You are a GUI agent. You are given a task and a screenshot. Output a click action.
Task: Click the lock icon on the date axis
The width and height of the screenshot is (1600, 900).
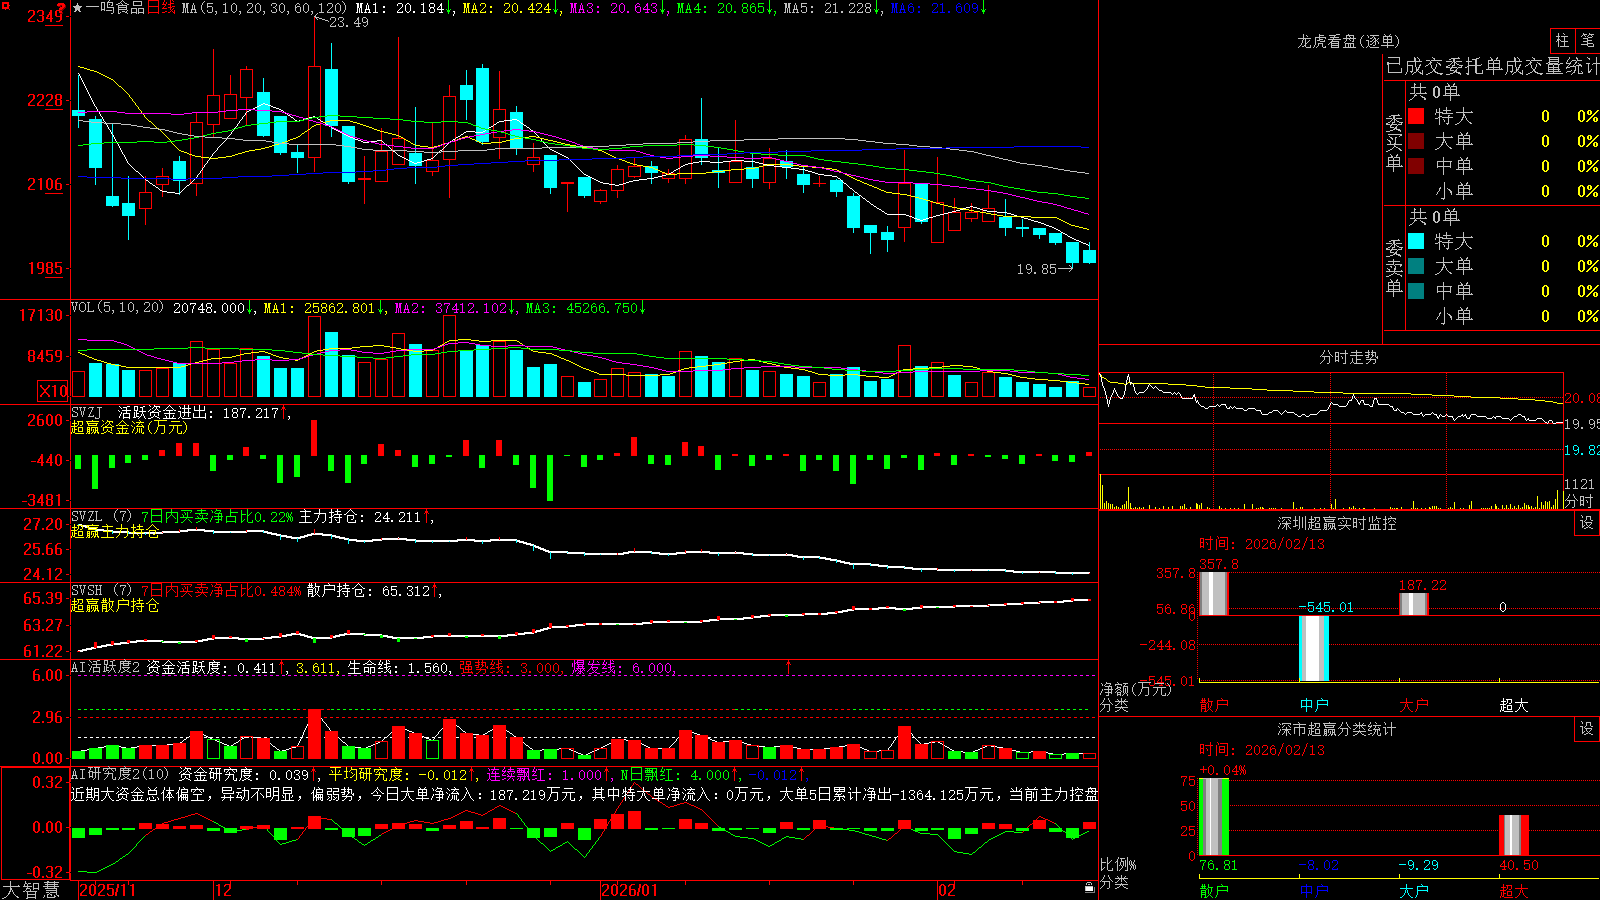[1089, 888]
